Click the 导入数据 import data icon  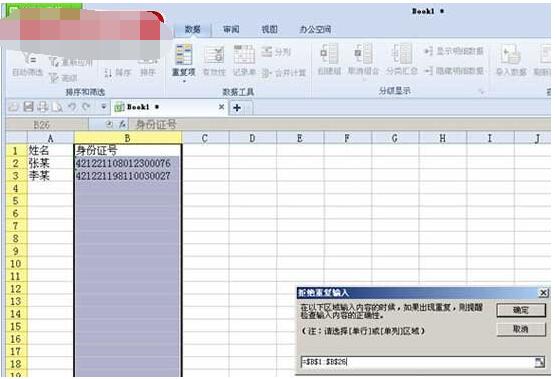tap(510, 55)
